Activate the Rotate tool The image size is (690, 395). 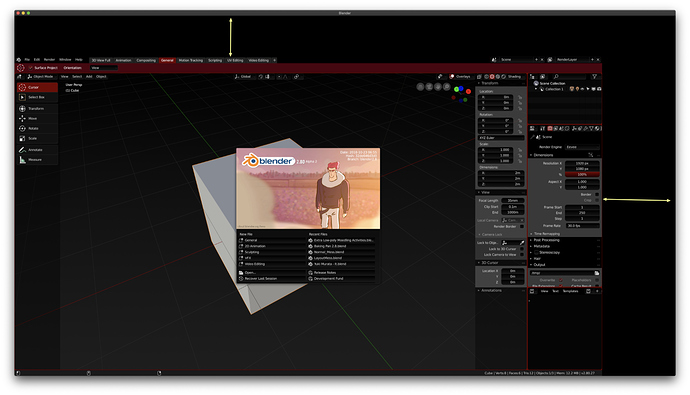coord(37,128)
